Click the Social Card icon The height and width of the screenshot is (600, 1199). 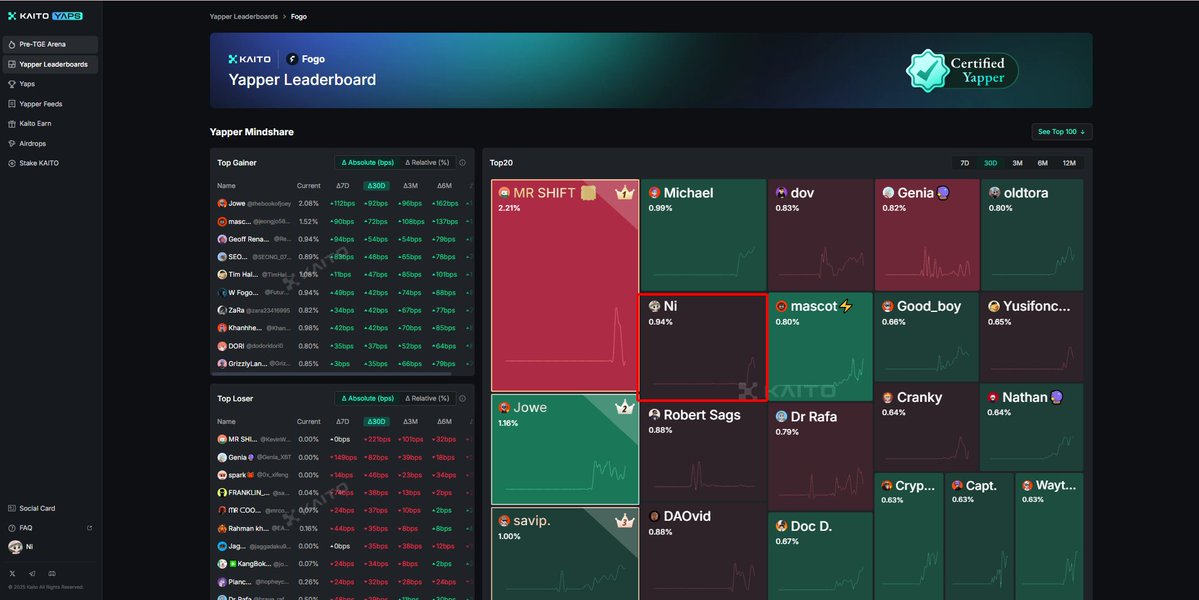(x=11, y=508)
